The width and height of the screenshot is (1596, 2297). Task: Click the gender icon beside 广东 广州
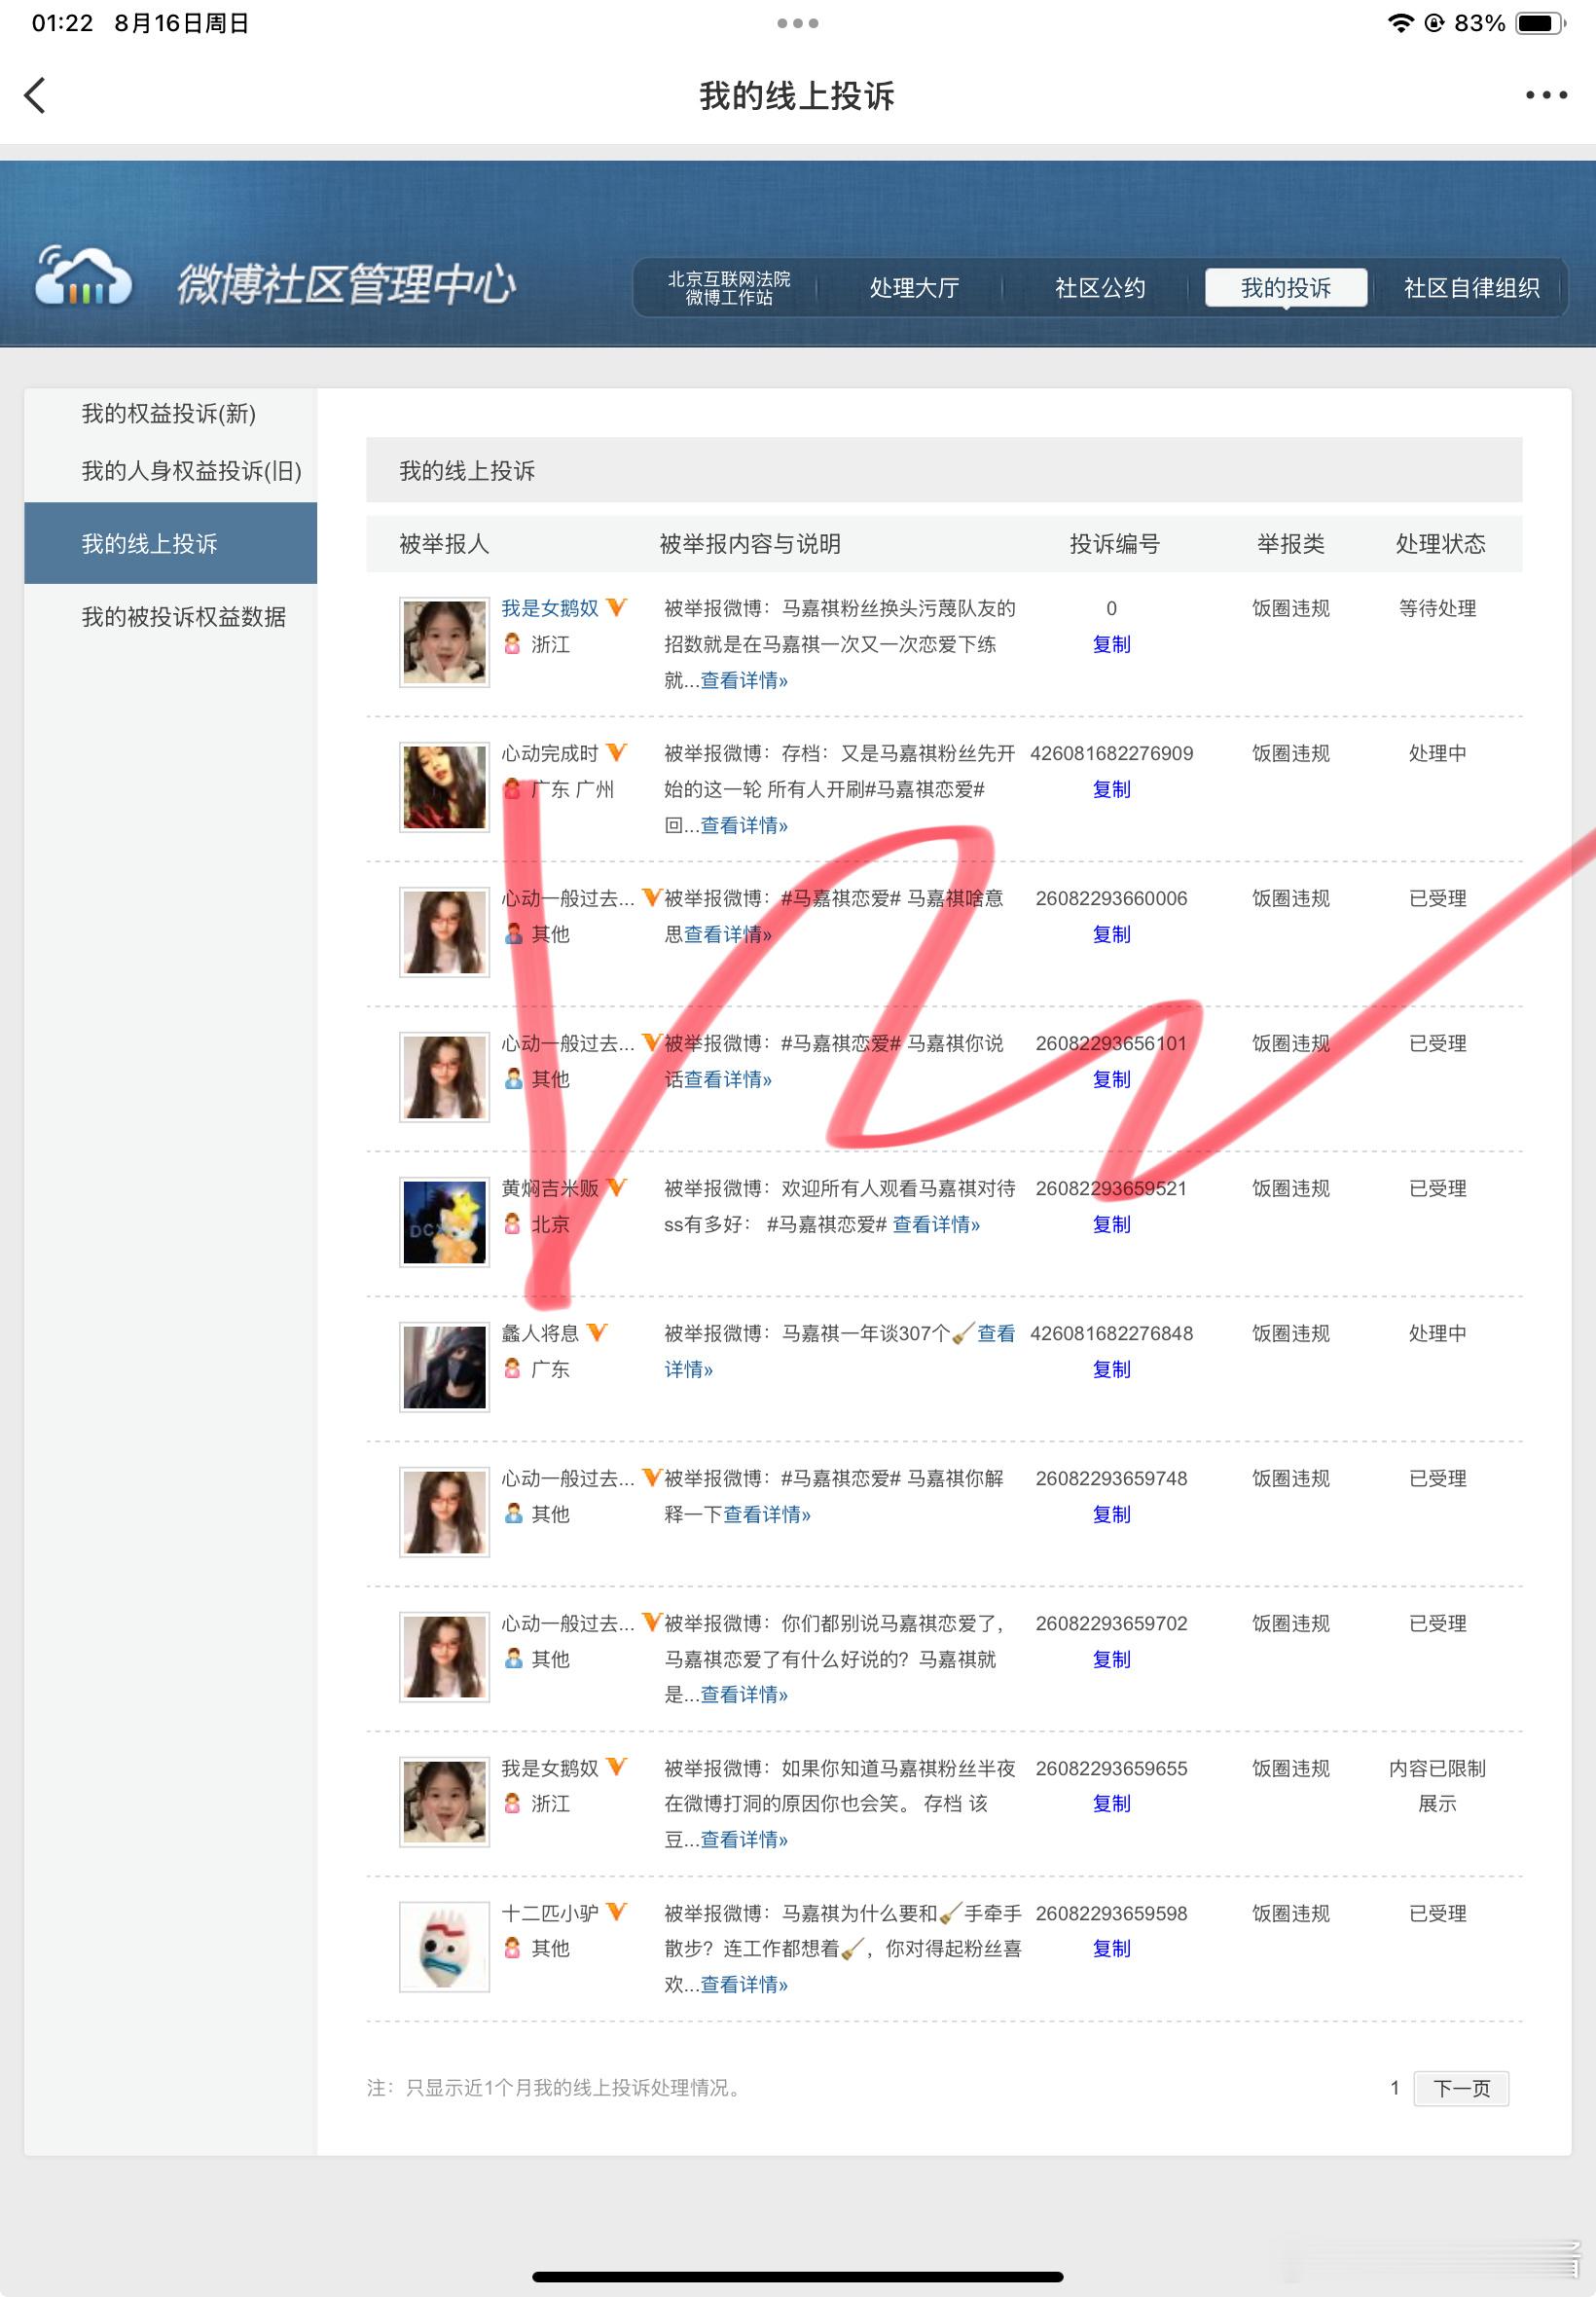(513, 789)
